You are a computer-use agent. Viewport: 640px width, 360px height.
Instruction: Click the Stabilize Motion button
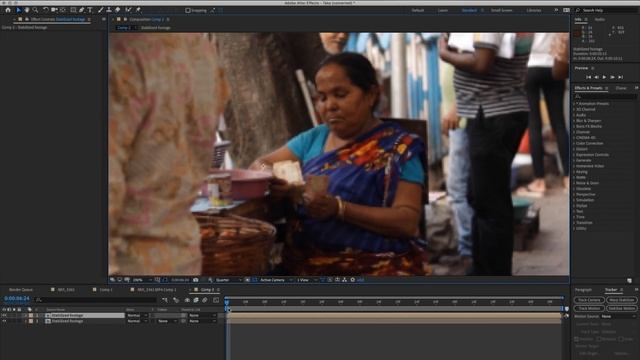click(x=621, y=309)
